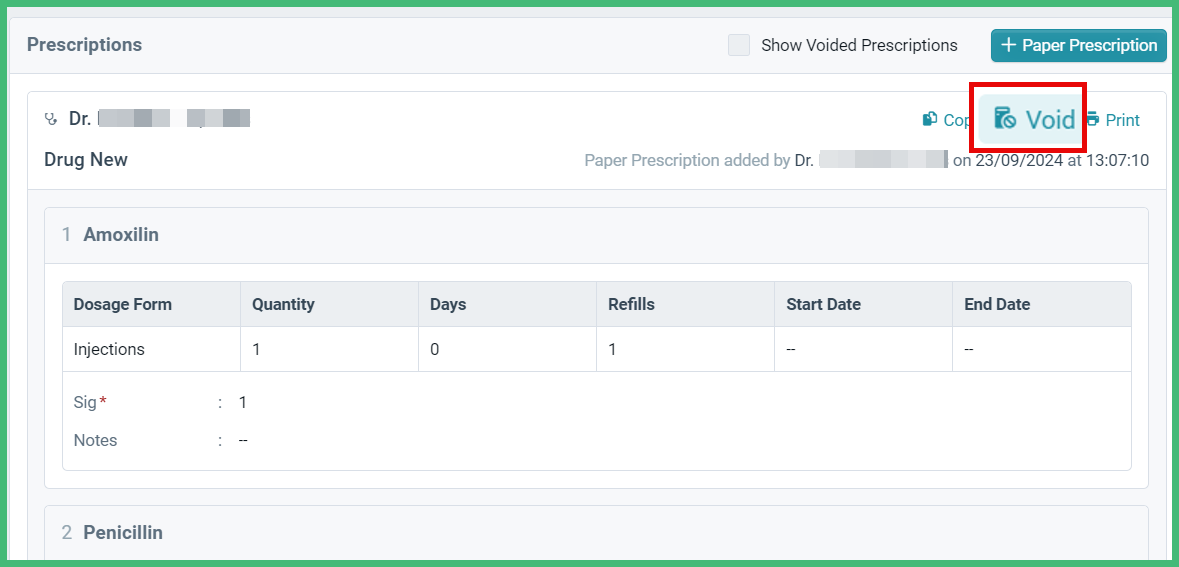Enable Show Voided Prescriptions checkbox
This screenshot has width=1179, height=567.
739,45
